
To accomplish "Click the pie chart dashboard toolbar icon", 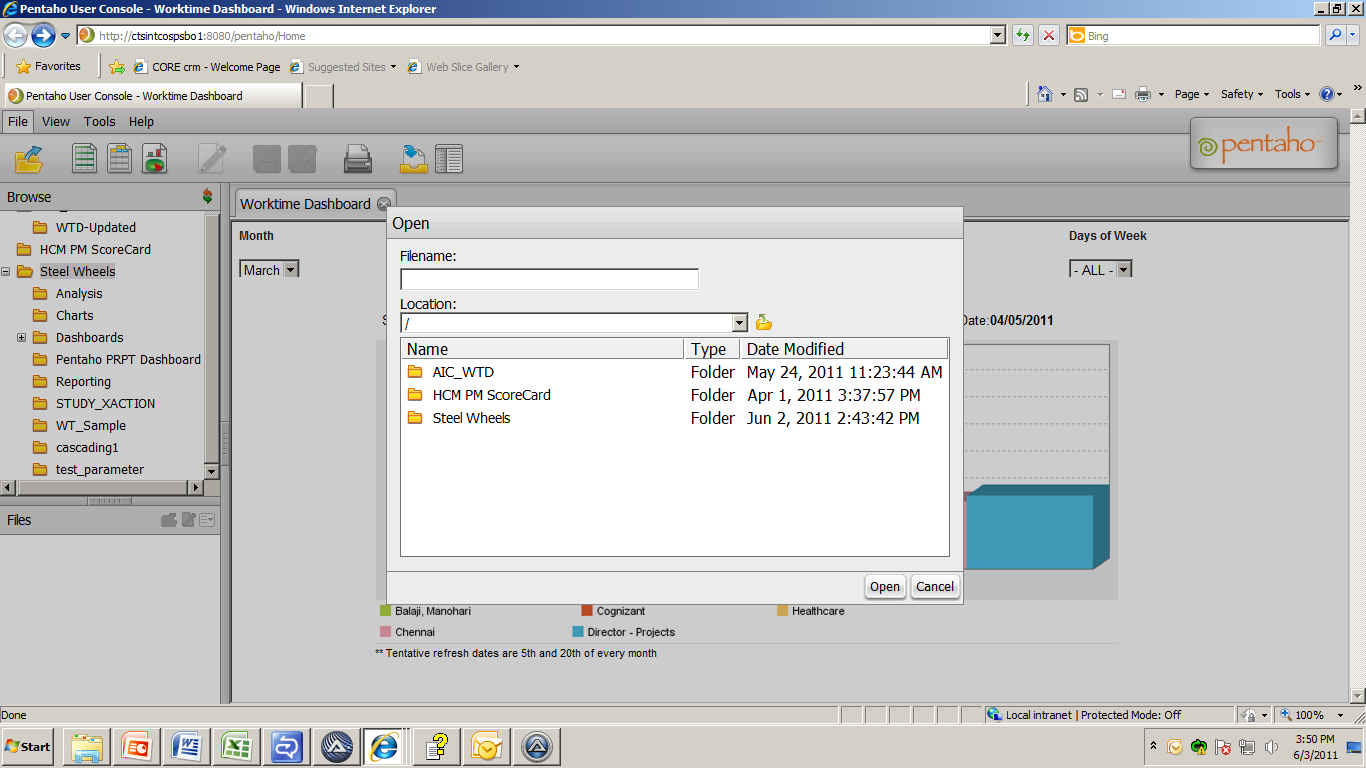I will click(154, 158).
